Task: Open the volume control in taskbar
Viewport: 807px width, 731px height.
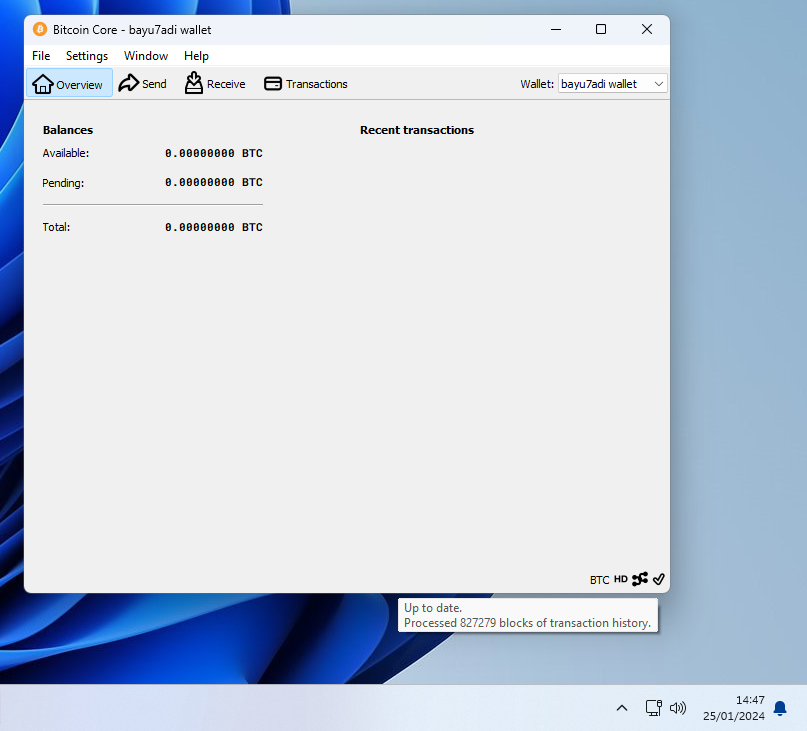Action: (x=678, y=708)
